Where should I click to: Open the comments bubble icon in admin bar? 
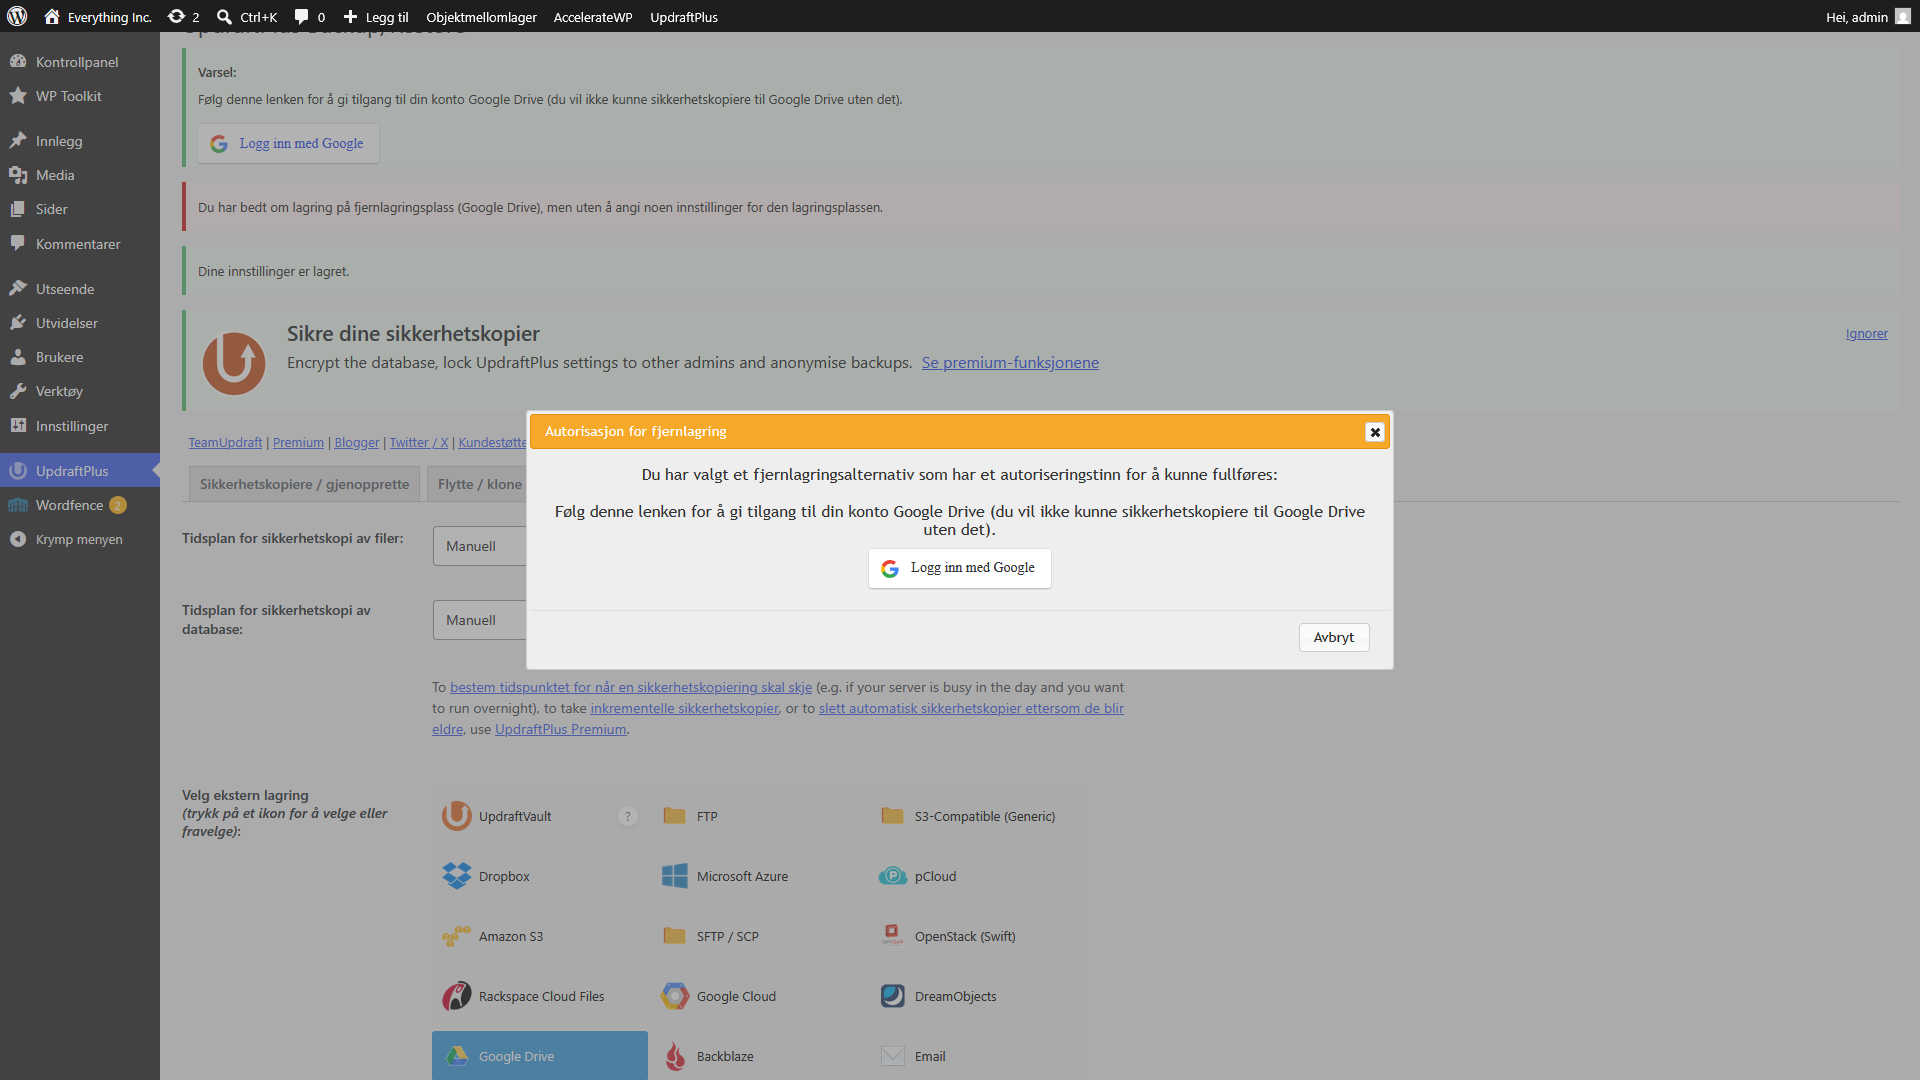click(301, 16)
